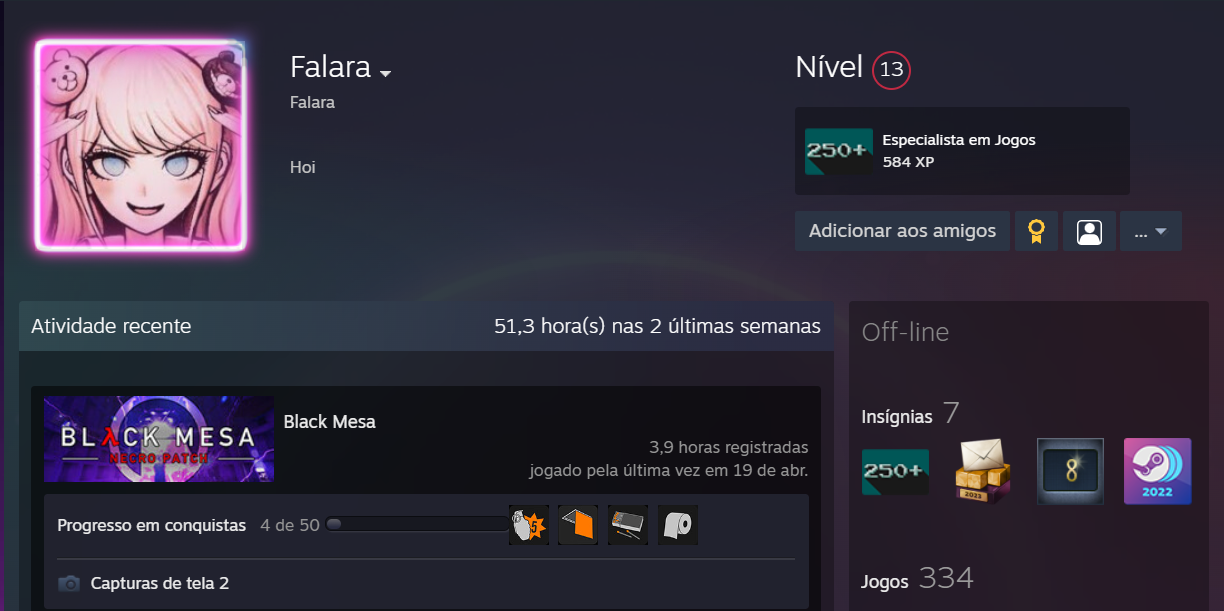Click the screenshots camera icon
Viewport: 1224px width, 611px height.
69,583
